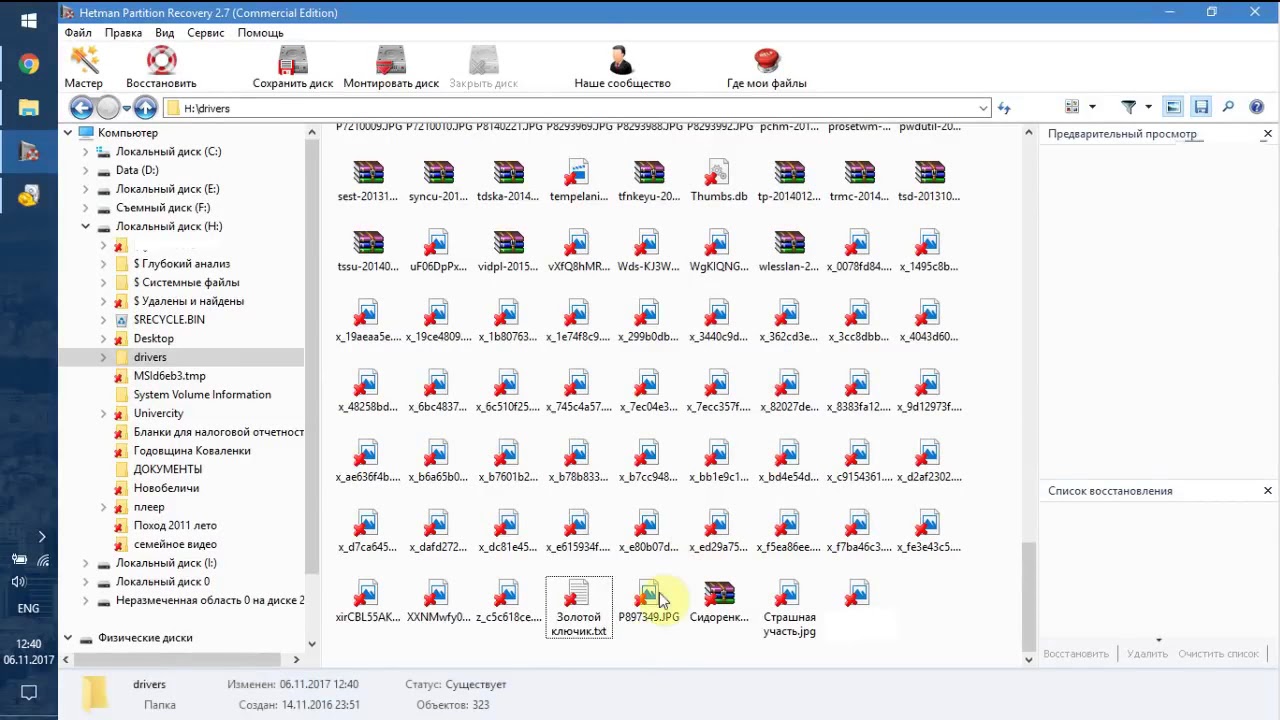This screenshot has height=720, width=1280.
Task: Open the Помощь menu
Action: 260,33
